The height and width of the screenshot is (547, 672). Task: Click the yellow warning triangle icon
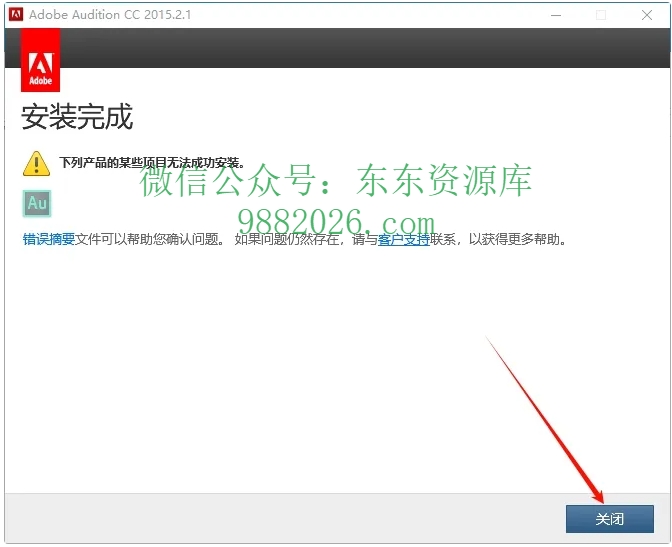37,162
